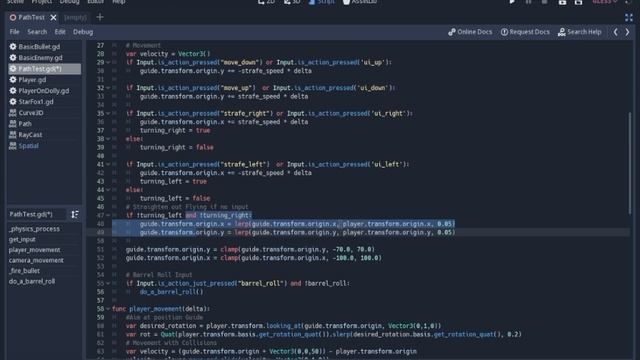Play the edited scene
The width and height of the screenshot is (640, 360).
pyautogui.click(x=562, y=2)
